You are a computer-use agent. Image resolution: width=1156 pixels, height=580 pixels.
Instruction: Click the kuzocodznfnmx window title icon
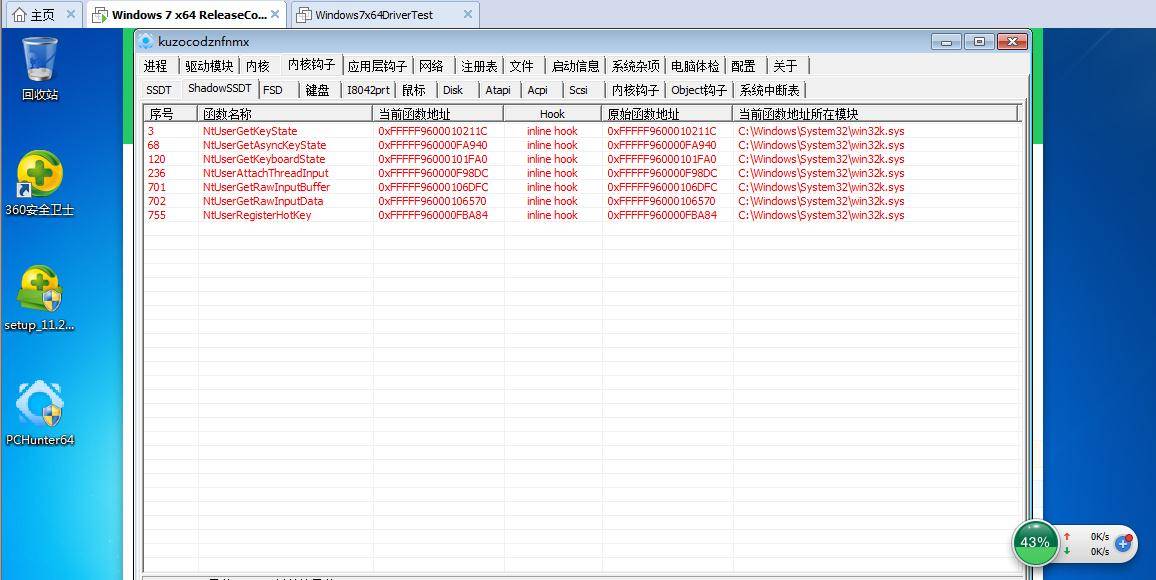(x=146, y=42)
